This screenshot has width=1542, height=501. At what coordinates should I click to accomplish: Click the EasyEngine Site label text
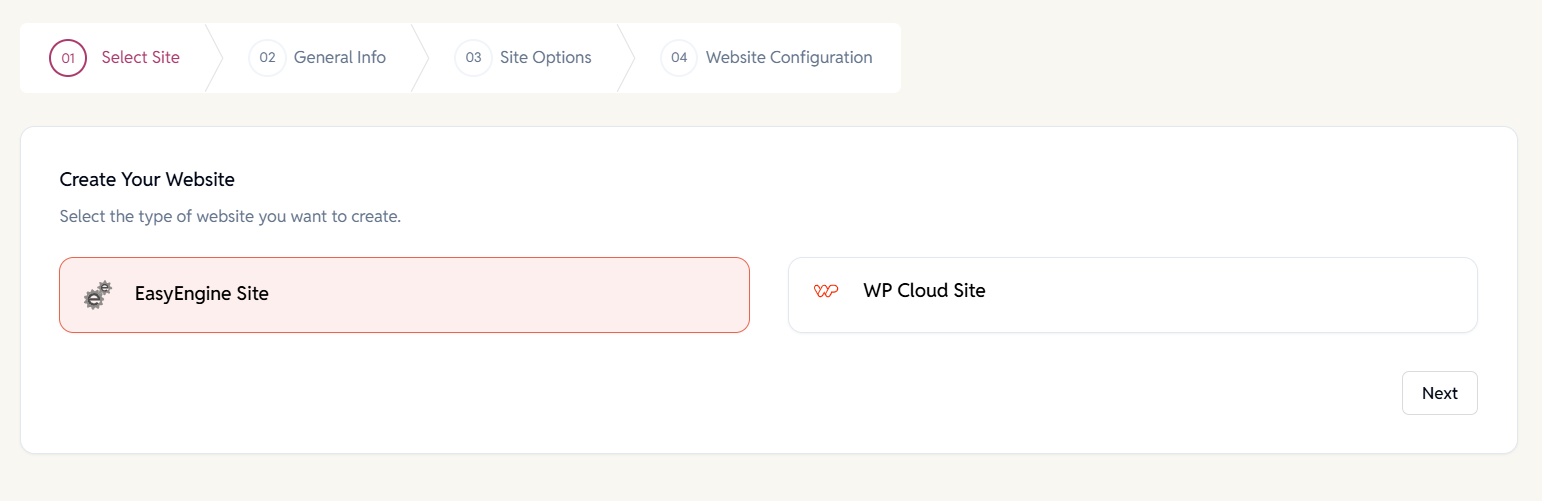(202, 294)
